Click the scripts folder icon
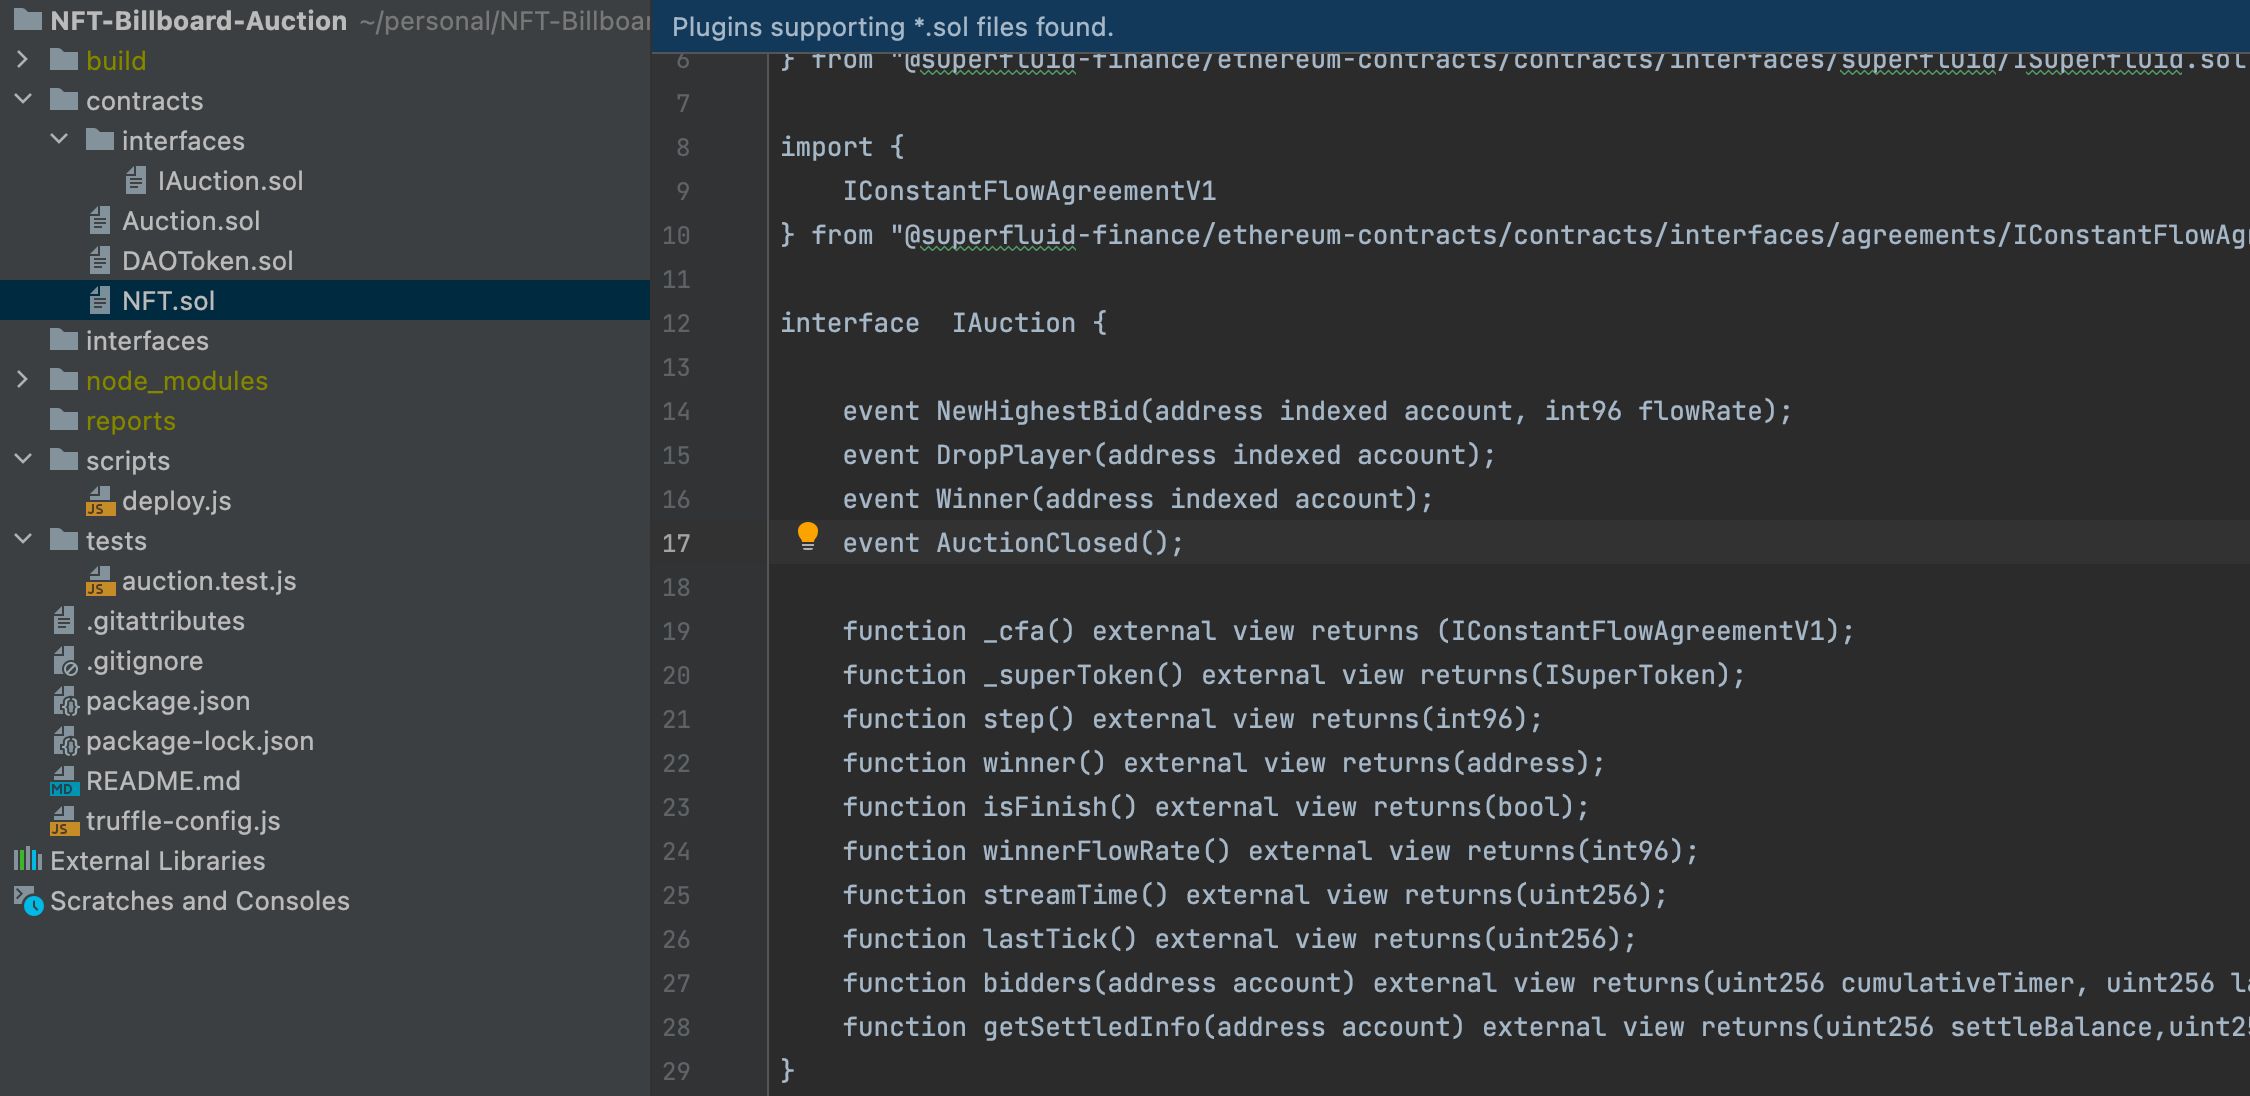This screenshot has width=2250, height=1096. [x=64, y=460]
